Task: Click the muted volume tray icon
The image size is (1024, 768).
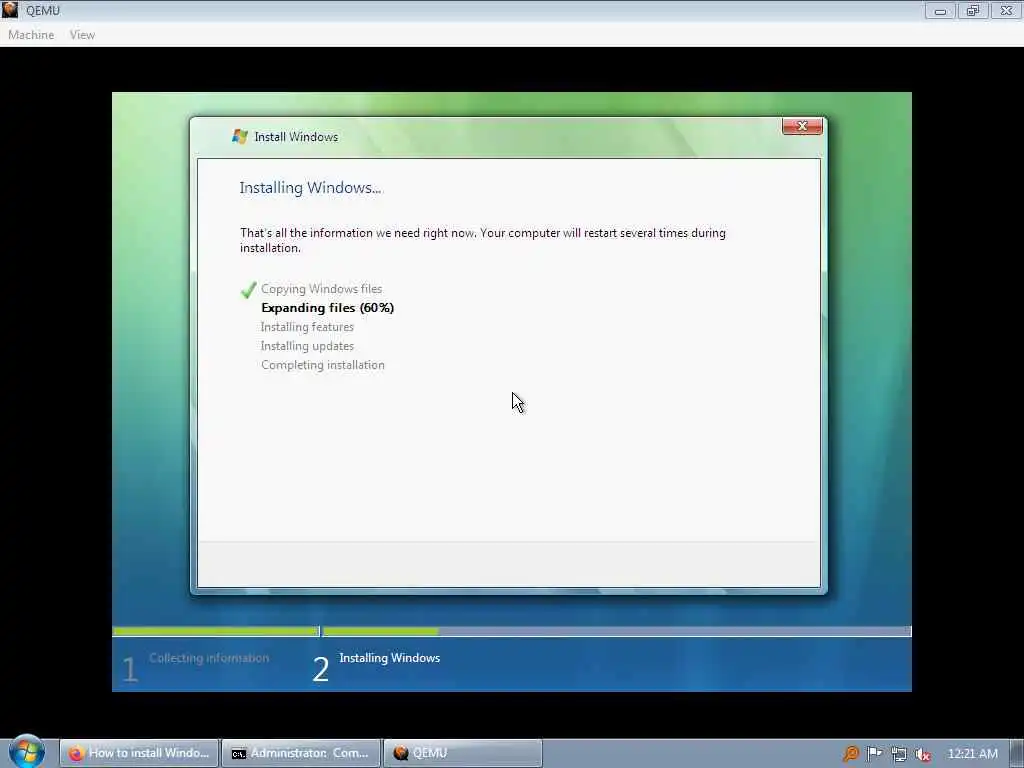Action: click(923, 754)
